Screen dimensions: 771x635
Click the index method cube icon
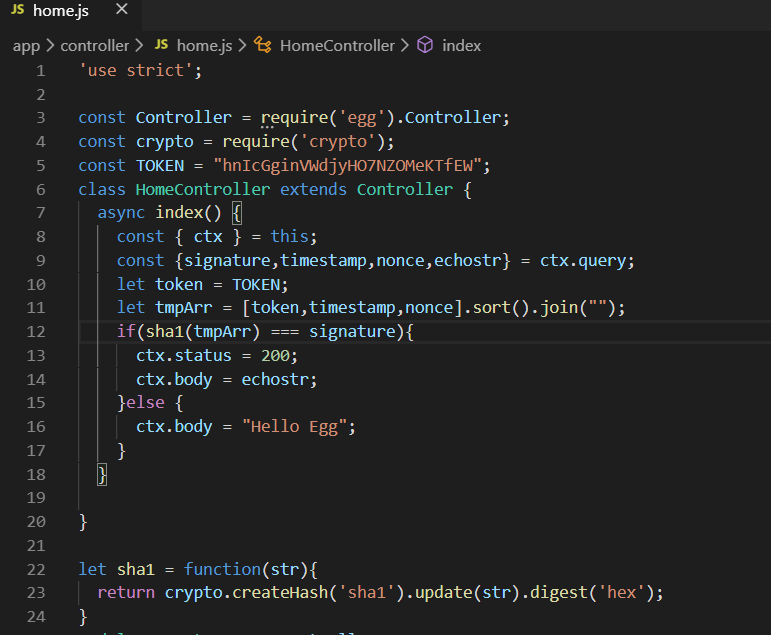coord(425,46)
